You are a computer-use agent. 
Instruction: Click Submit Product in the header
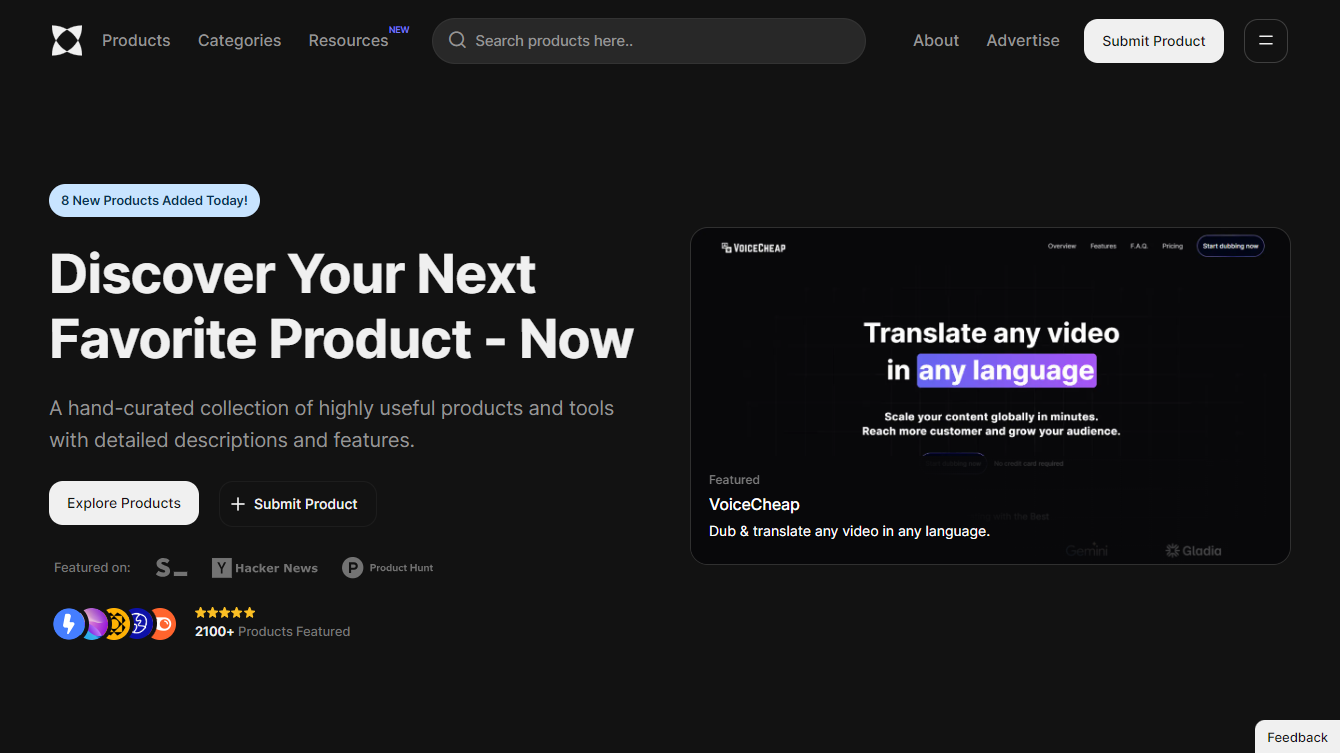1154,41
